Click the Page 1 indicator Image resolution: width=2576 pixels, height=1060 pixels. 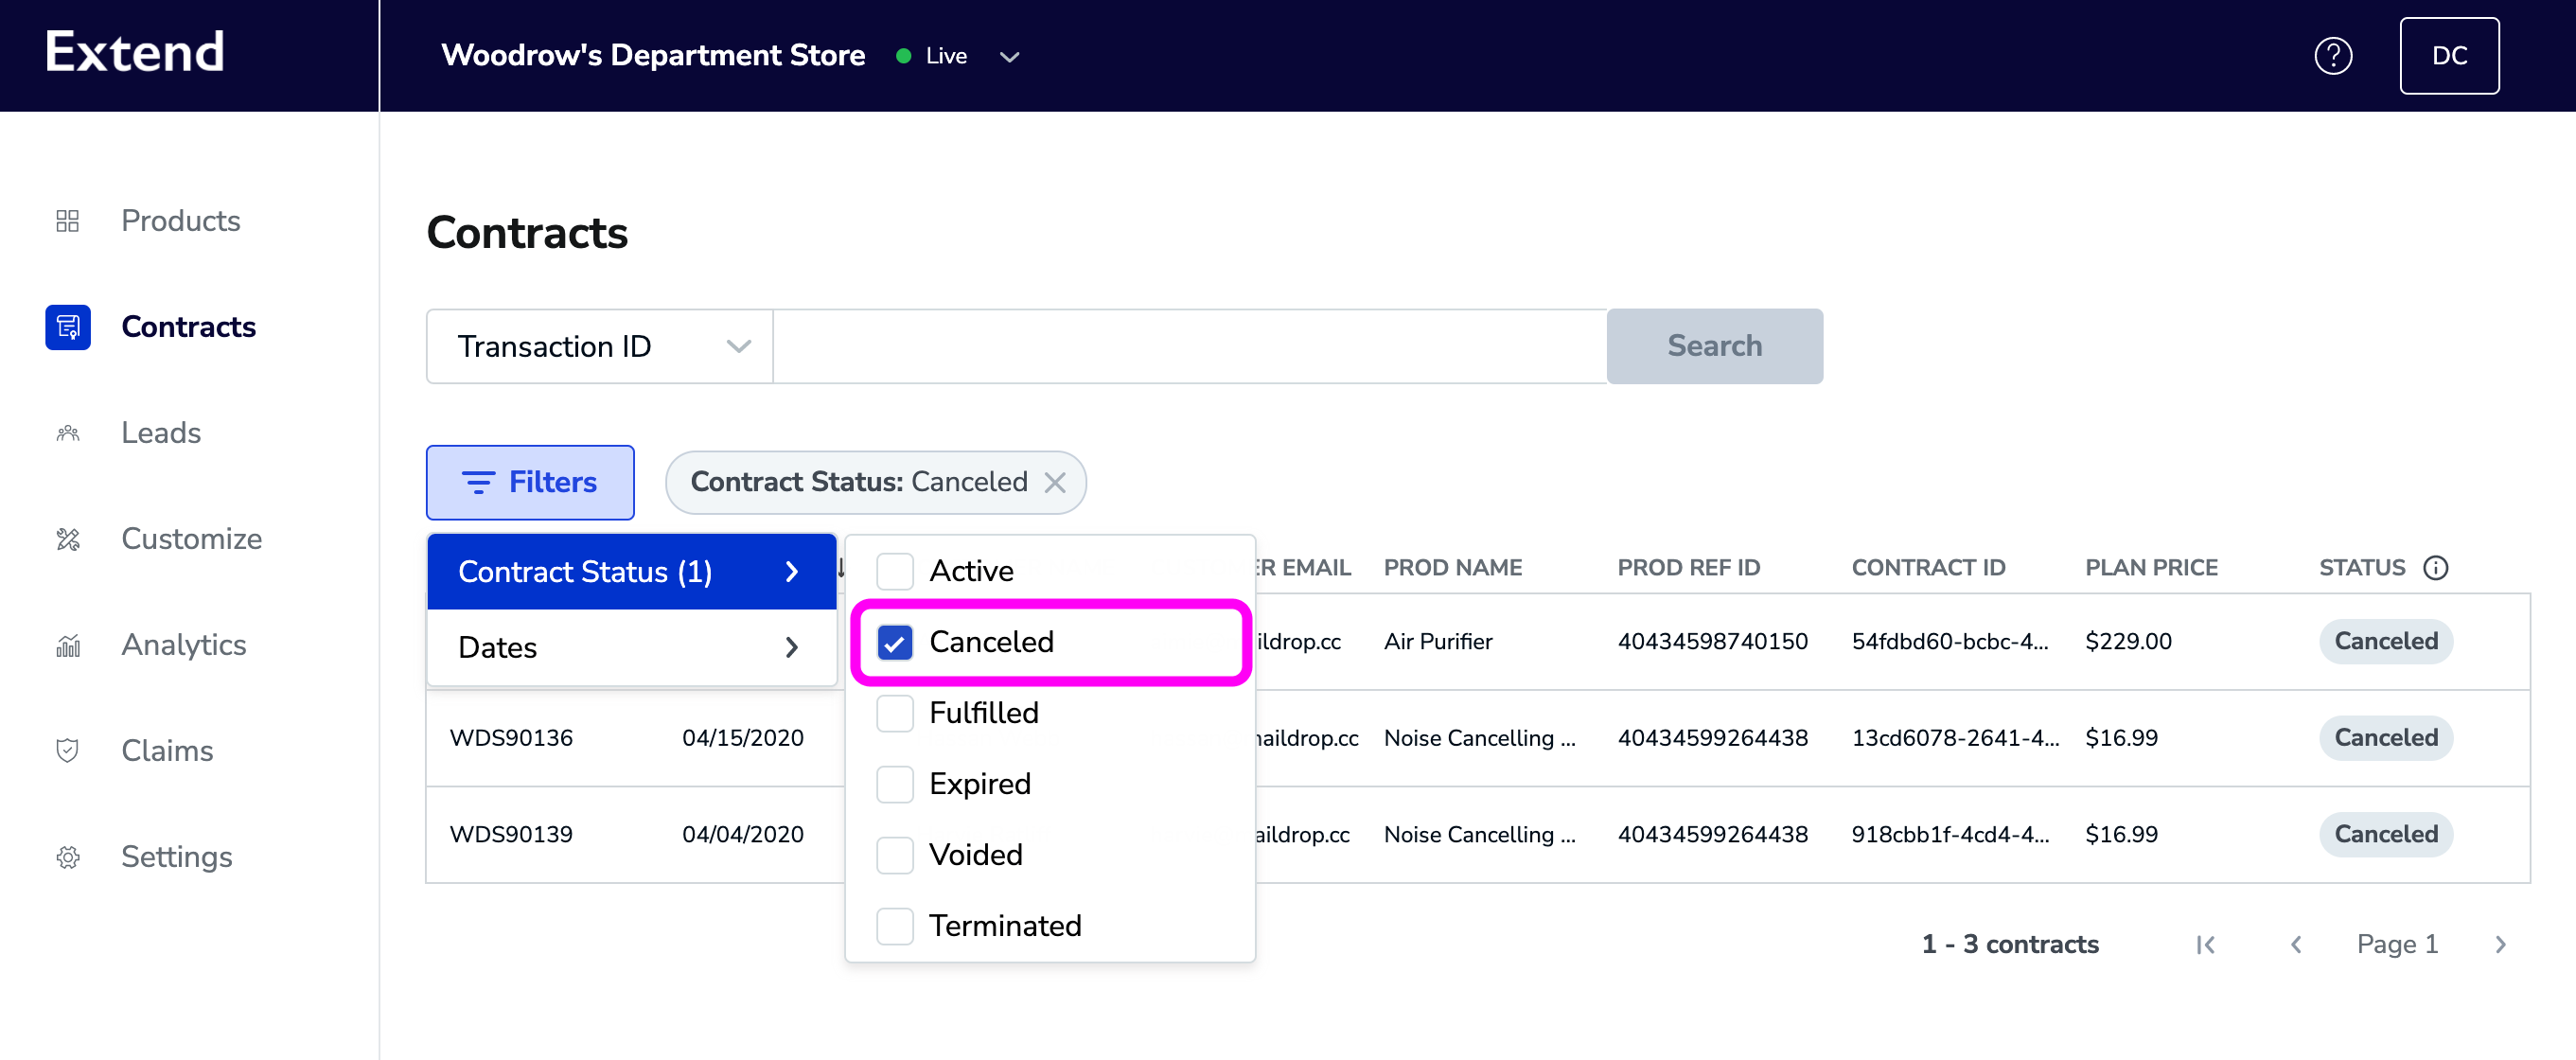2397,945
